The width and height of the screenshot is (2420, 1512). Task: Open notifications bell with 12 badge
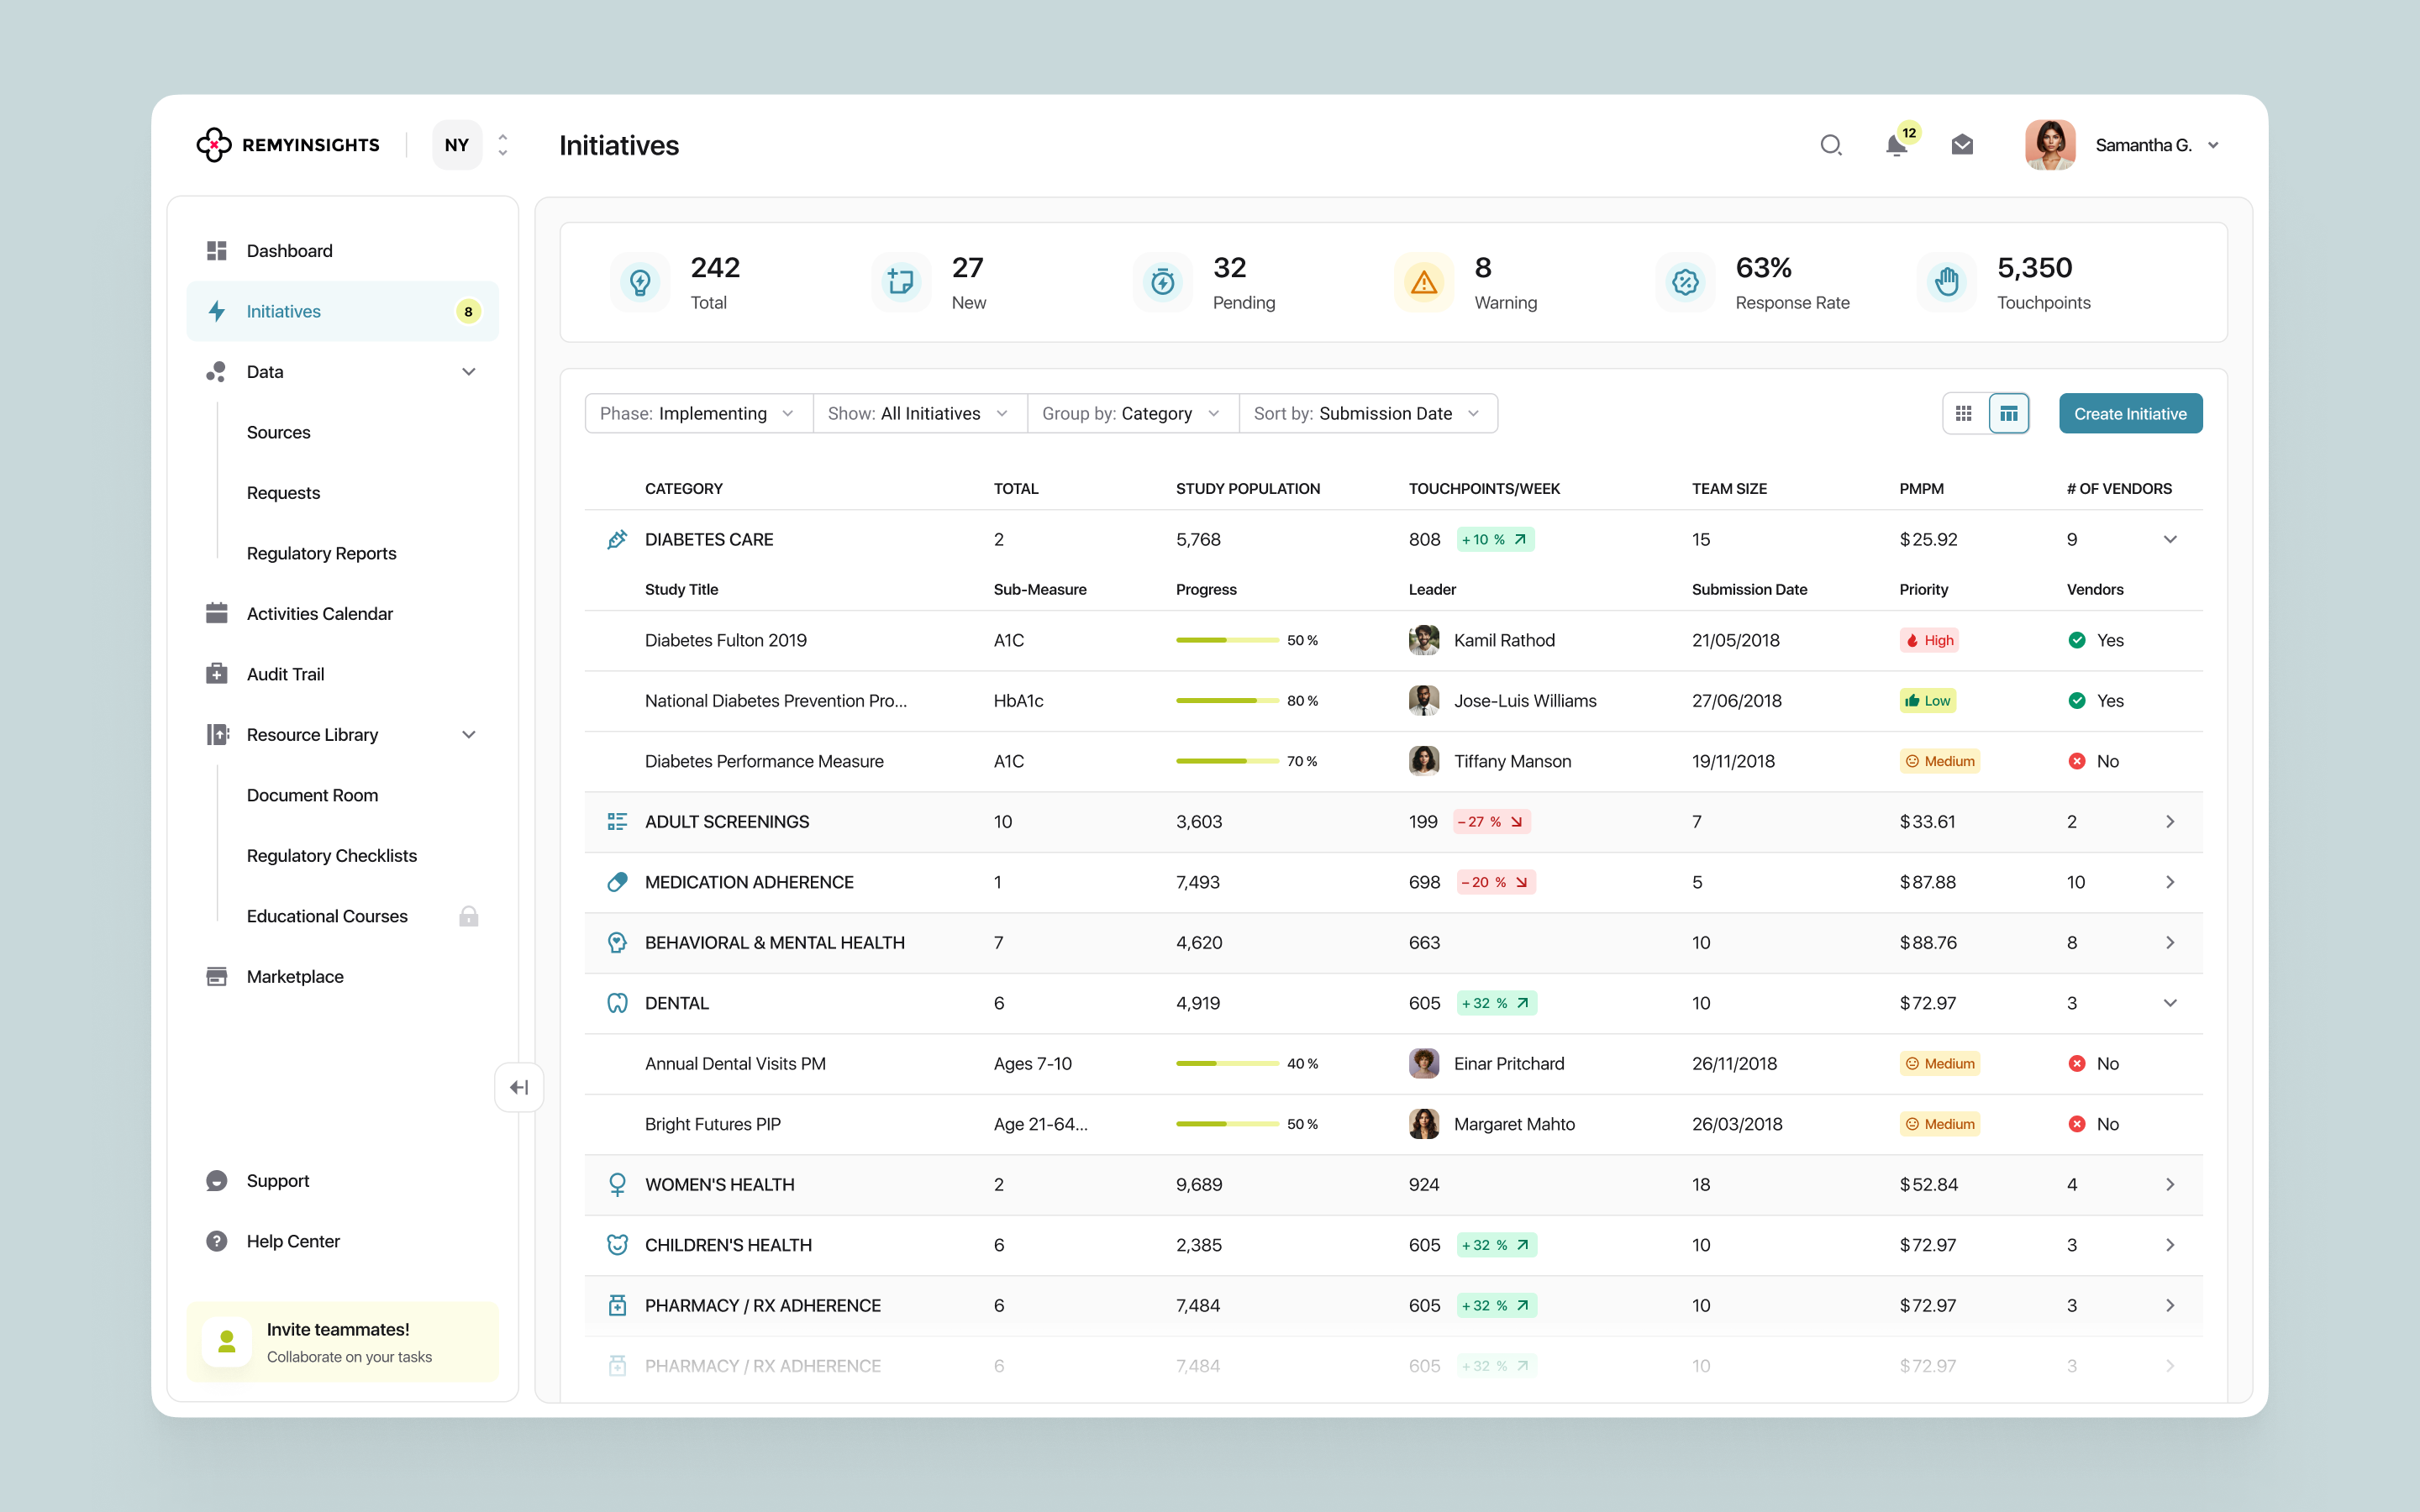tap(1897, 145)
